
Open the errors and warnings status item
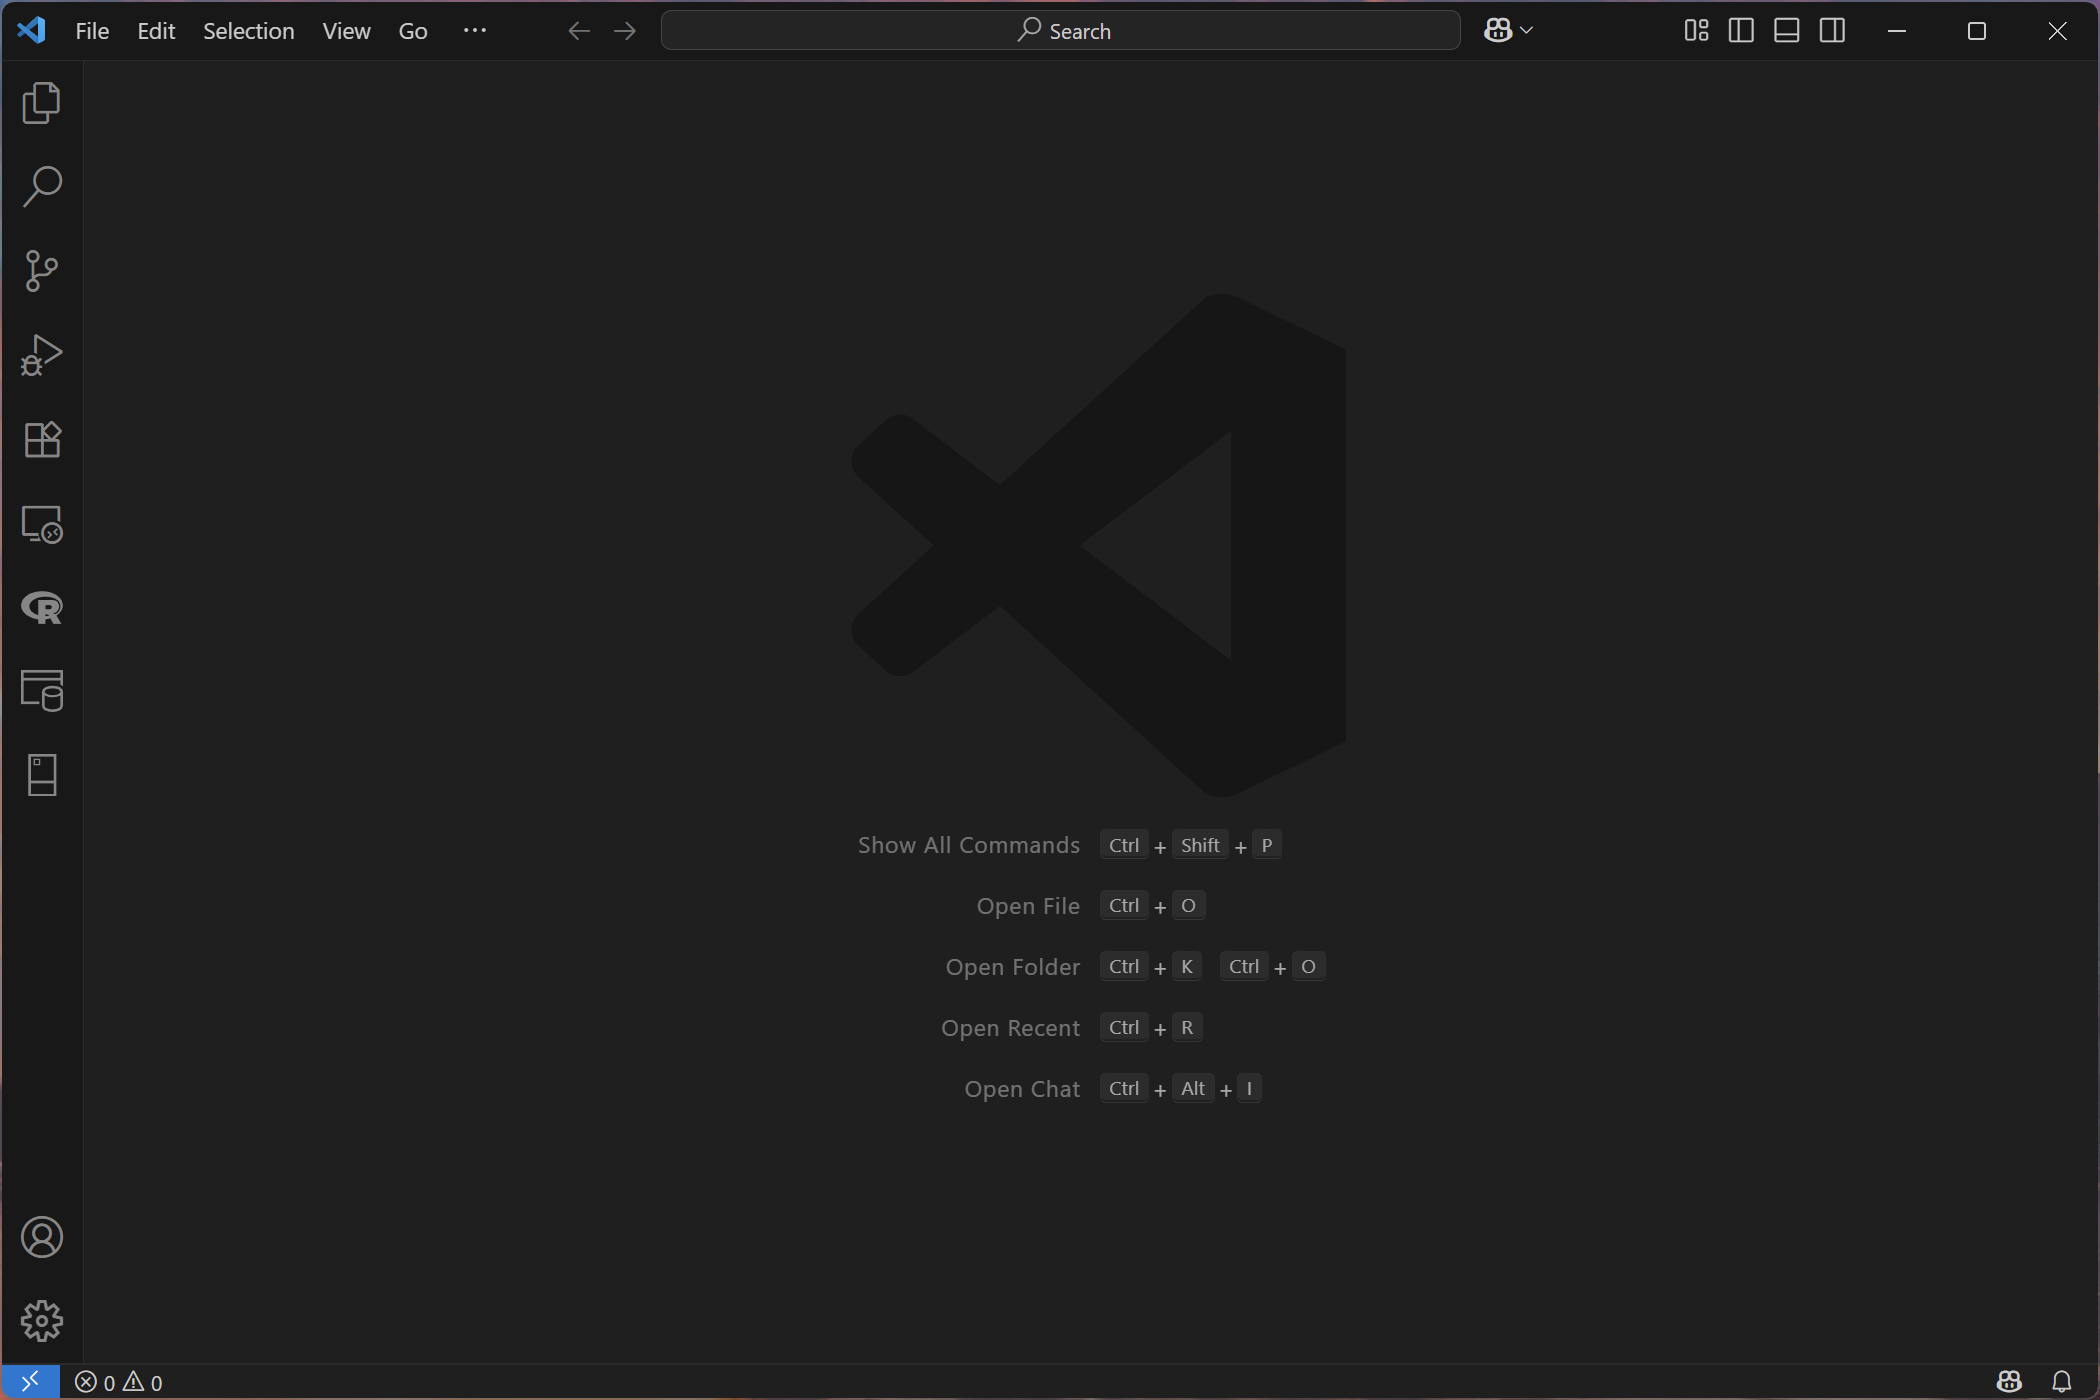119,1382
